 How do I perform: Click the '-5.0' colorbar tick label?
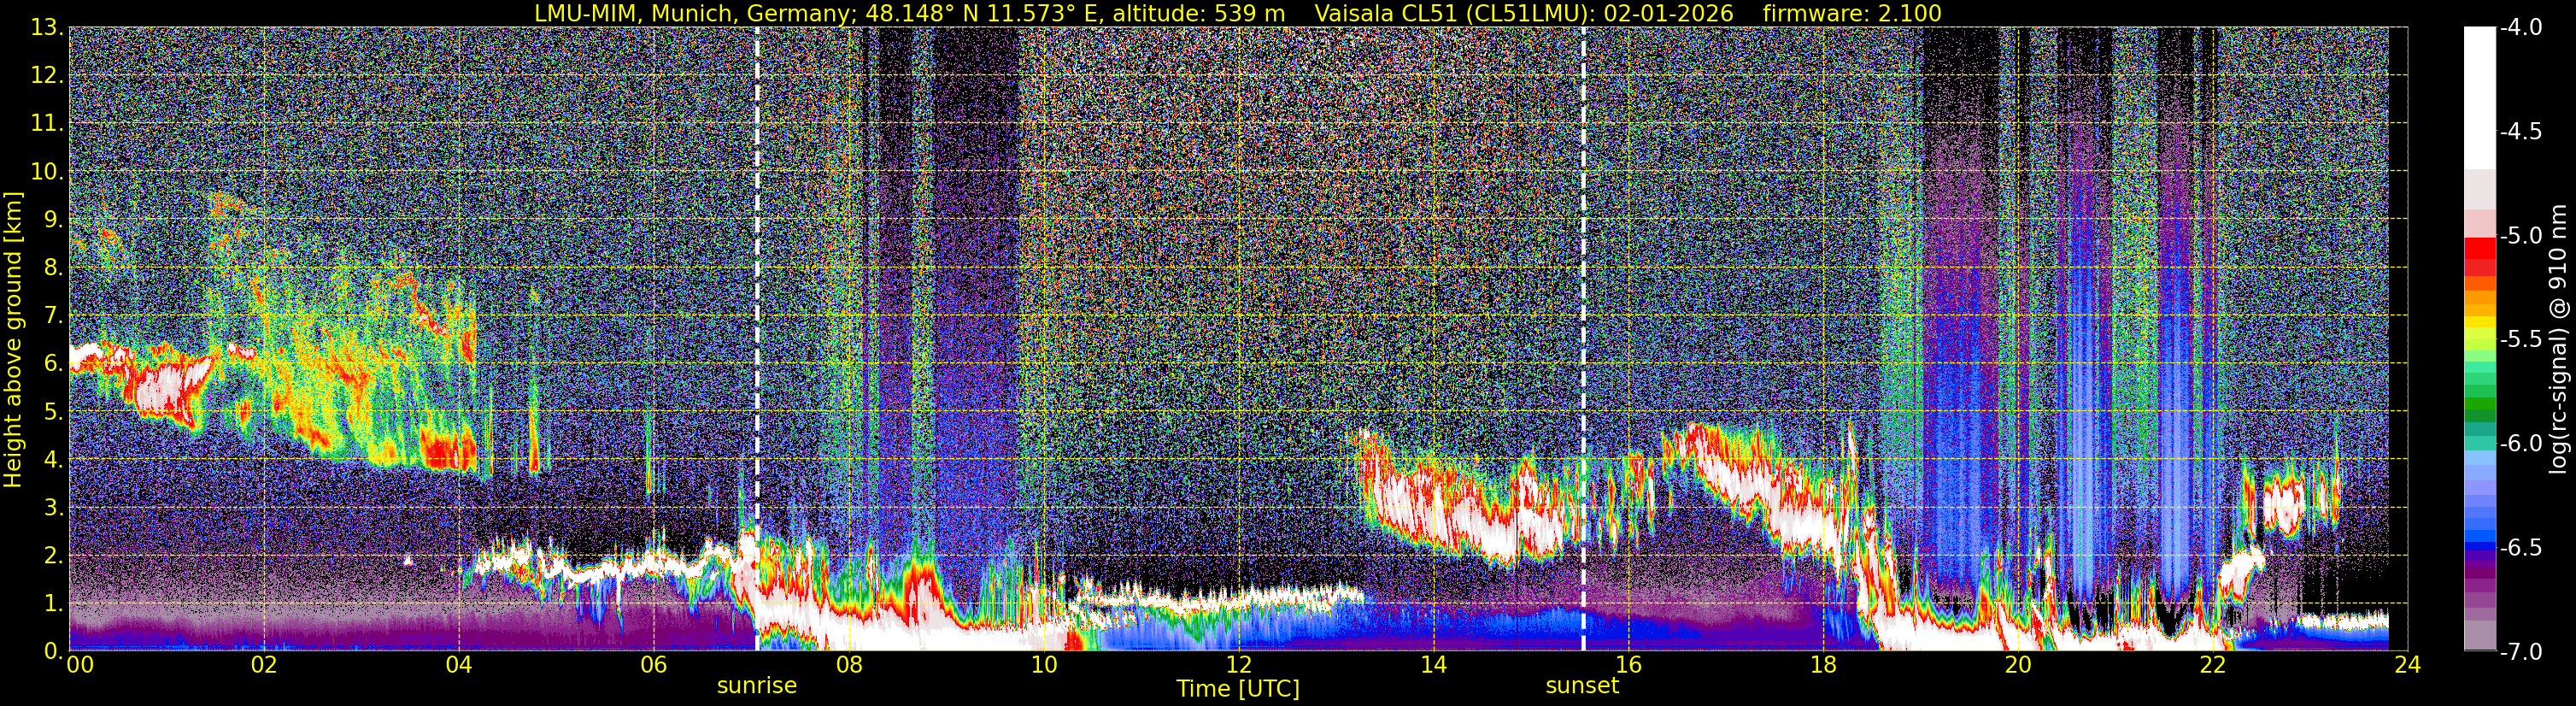pyautogui.click(x=2520, y=236)
